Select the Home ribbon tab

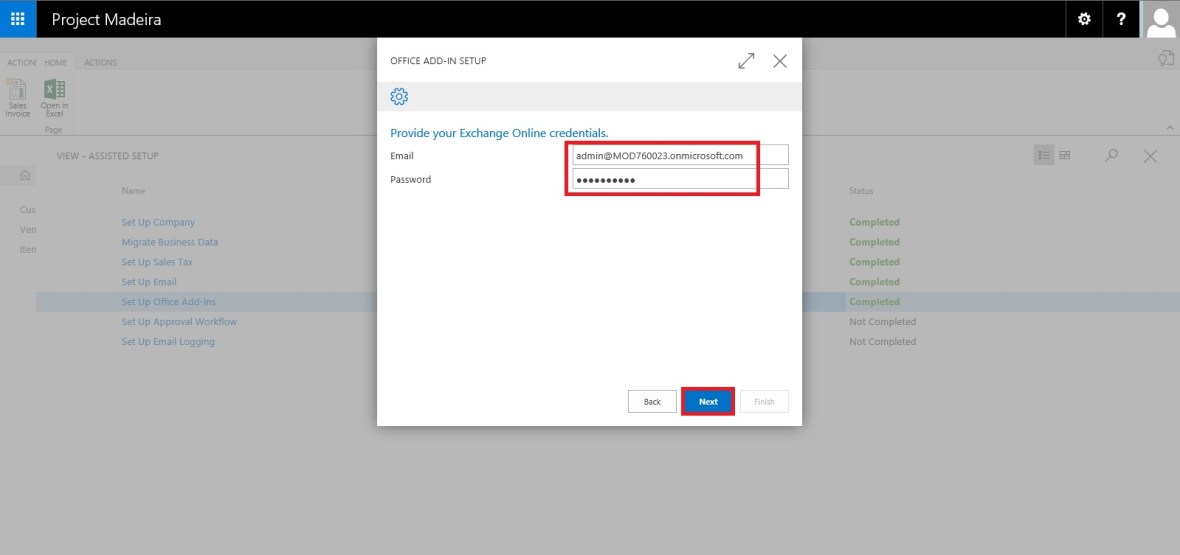[55, 63]
